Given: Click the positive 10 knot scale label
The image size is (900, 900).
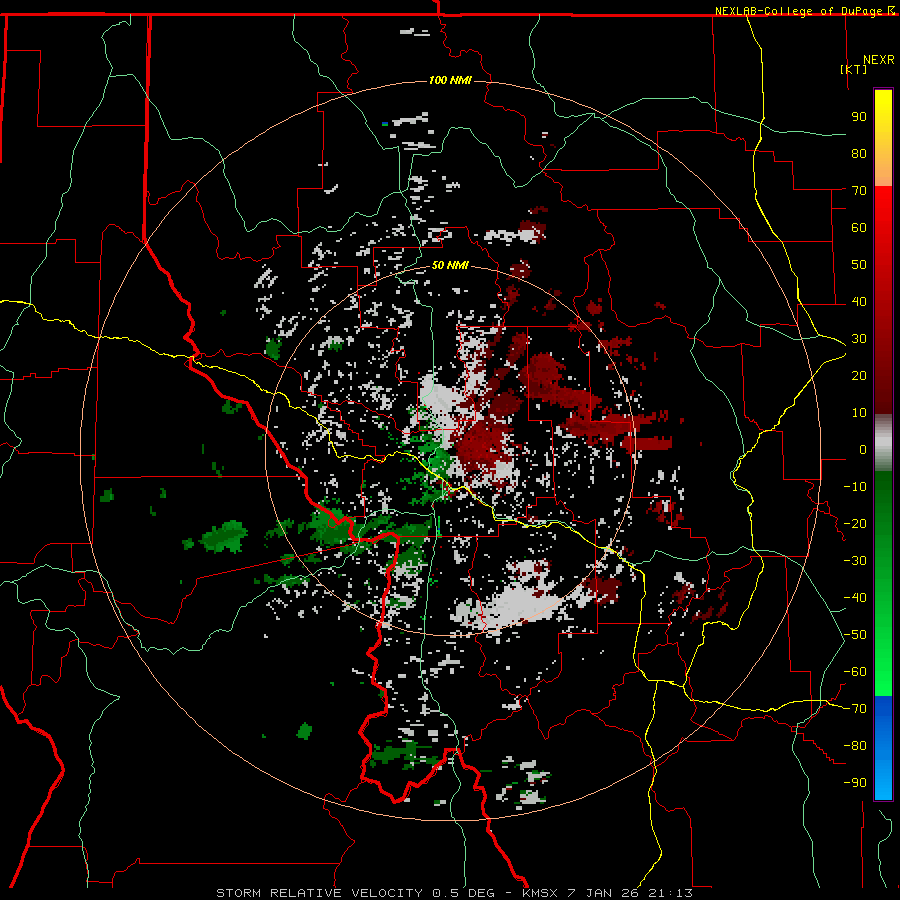Looking at the screenshot, I should tap(859, 413).
